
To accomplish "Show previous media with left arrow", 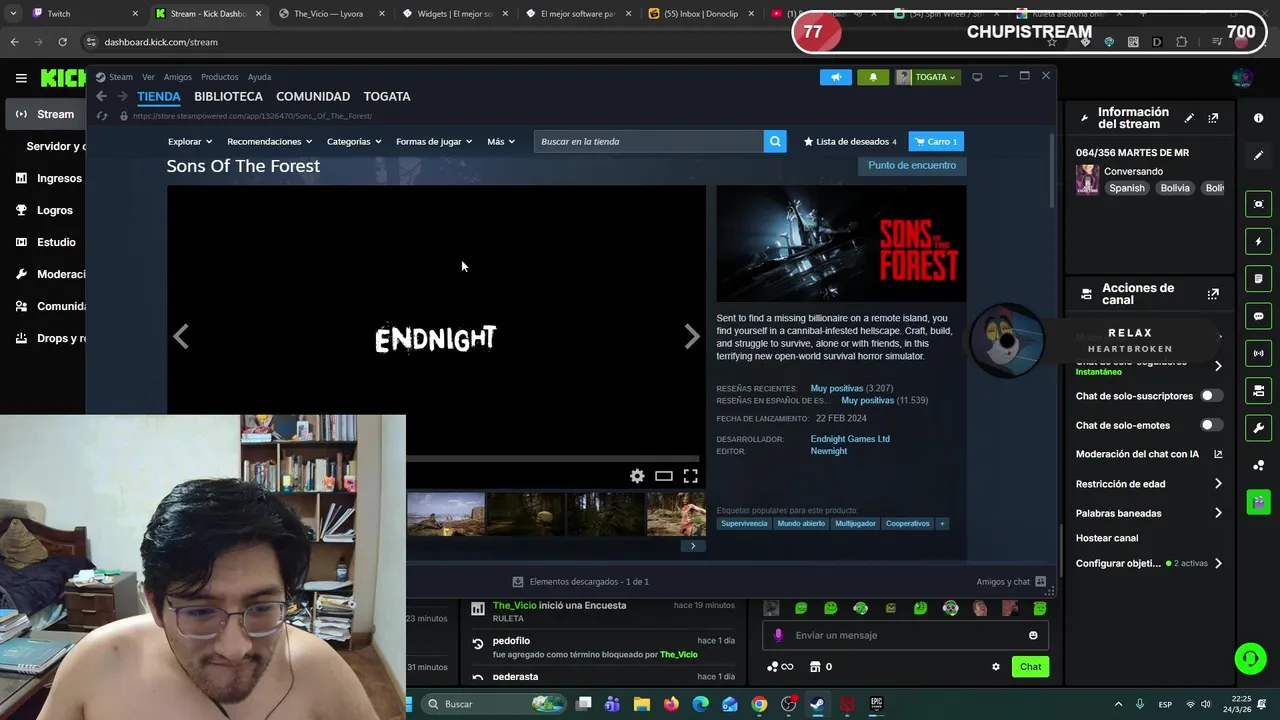I will (x=181, y=337).
